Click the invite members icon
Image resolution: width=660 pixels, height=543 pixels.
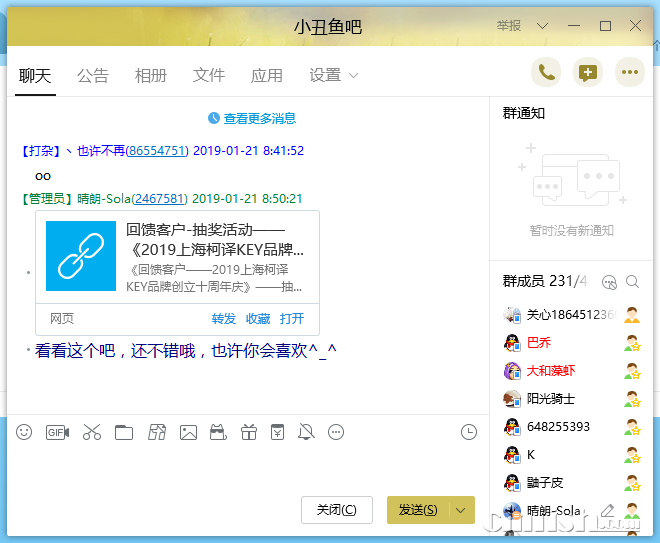coord(609,282)
